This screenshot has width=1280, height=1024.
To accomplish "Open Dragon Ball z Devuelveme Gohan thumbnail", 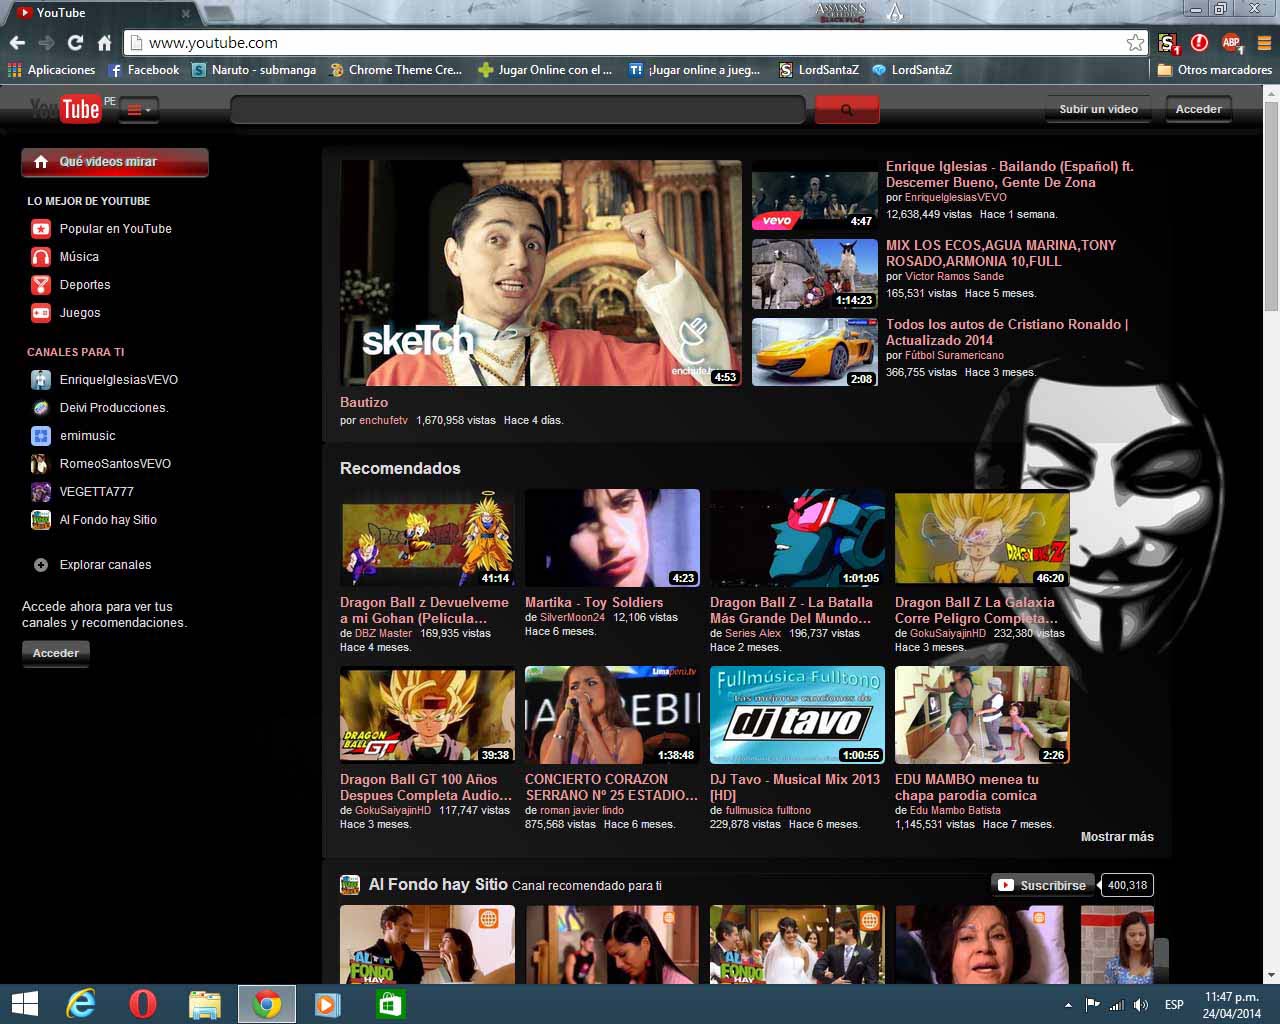I will 427,538.
